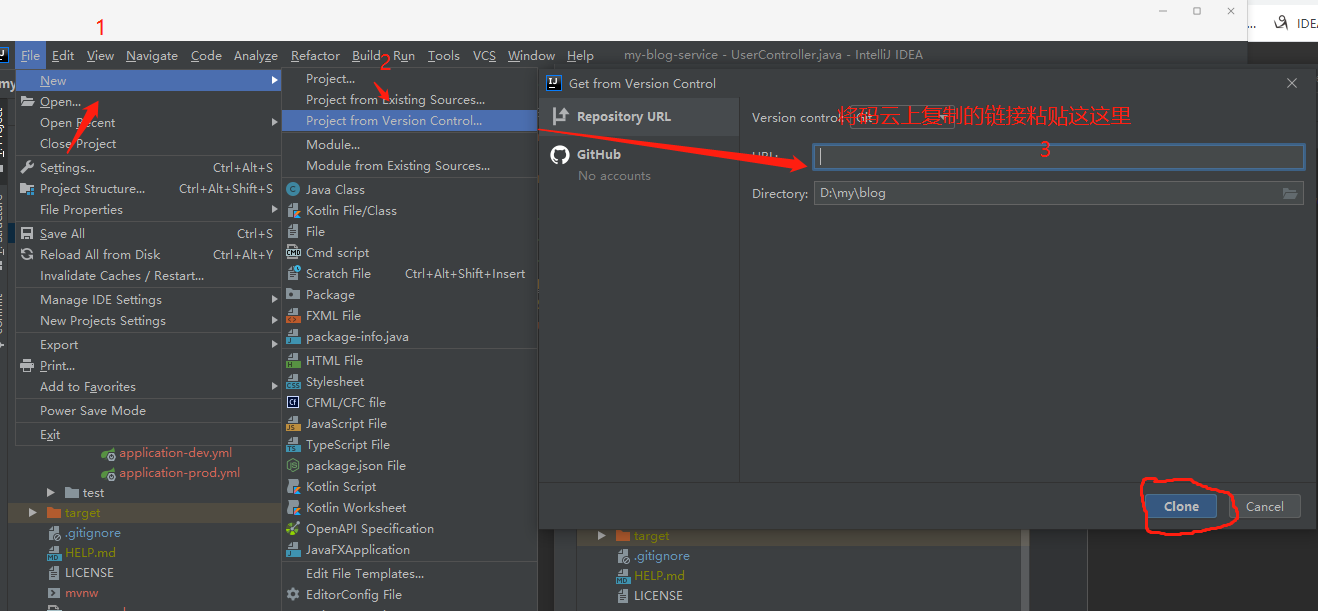Select application-dev.yml in project tree
Viewport: 1318px width, 611px height.
[175, 453]
